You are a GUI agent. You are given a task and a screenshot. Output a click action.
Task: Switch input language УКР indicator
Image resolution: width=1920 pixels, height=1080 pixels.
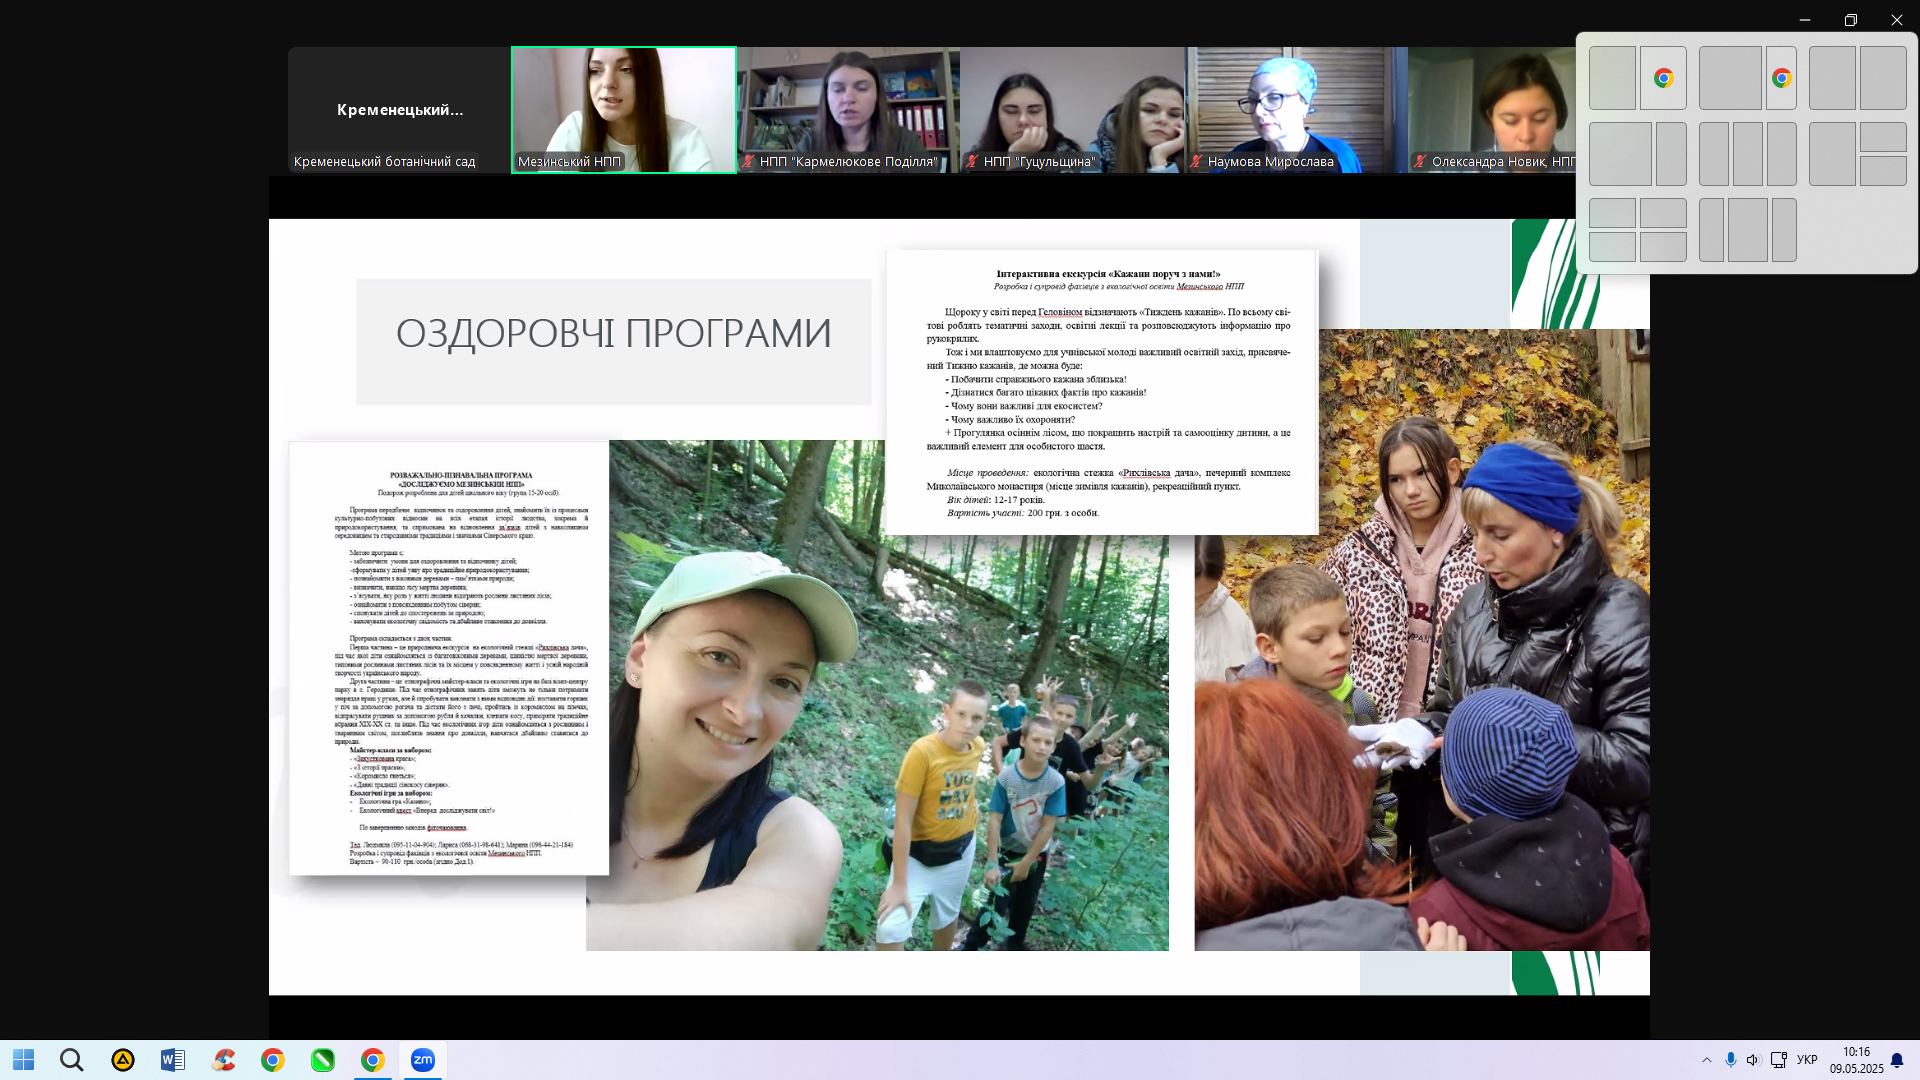click(x=1807, y=1060)
